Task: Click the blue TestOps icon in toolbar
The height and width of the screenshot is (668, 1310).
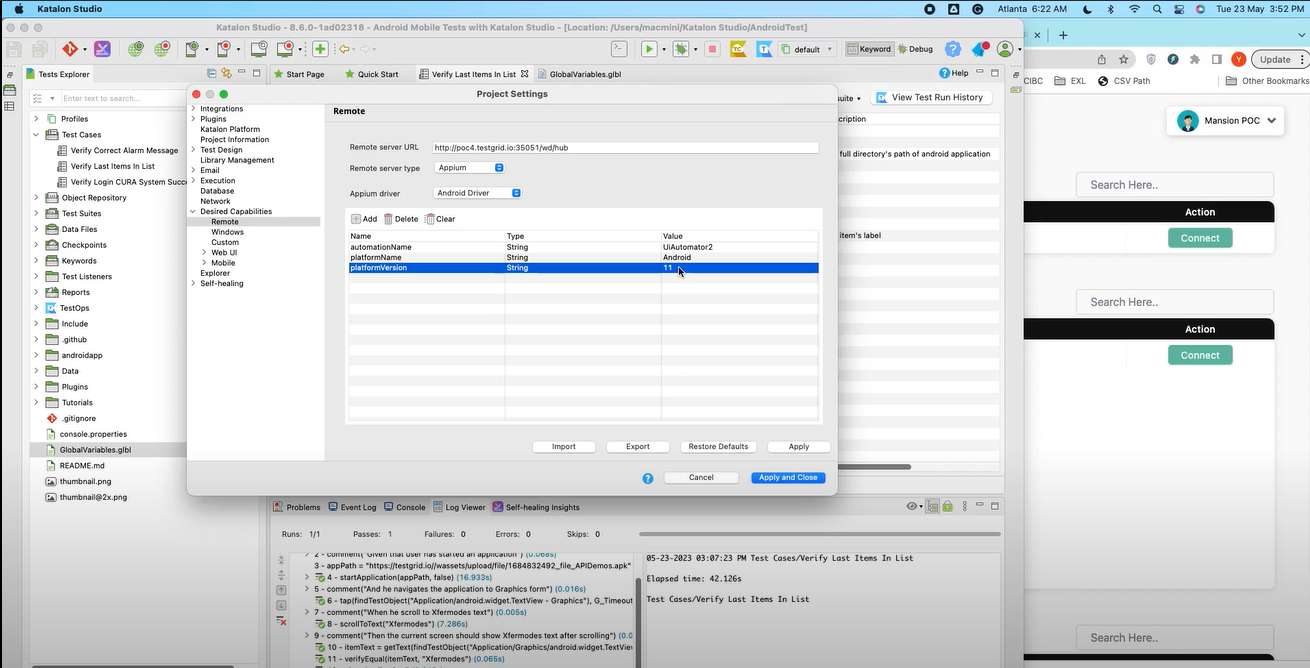Action: click(764, 49)
